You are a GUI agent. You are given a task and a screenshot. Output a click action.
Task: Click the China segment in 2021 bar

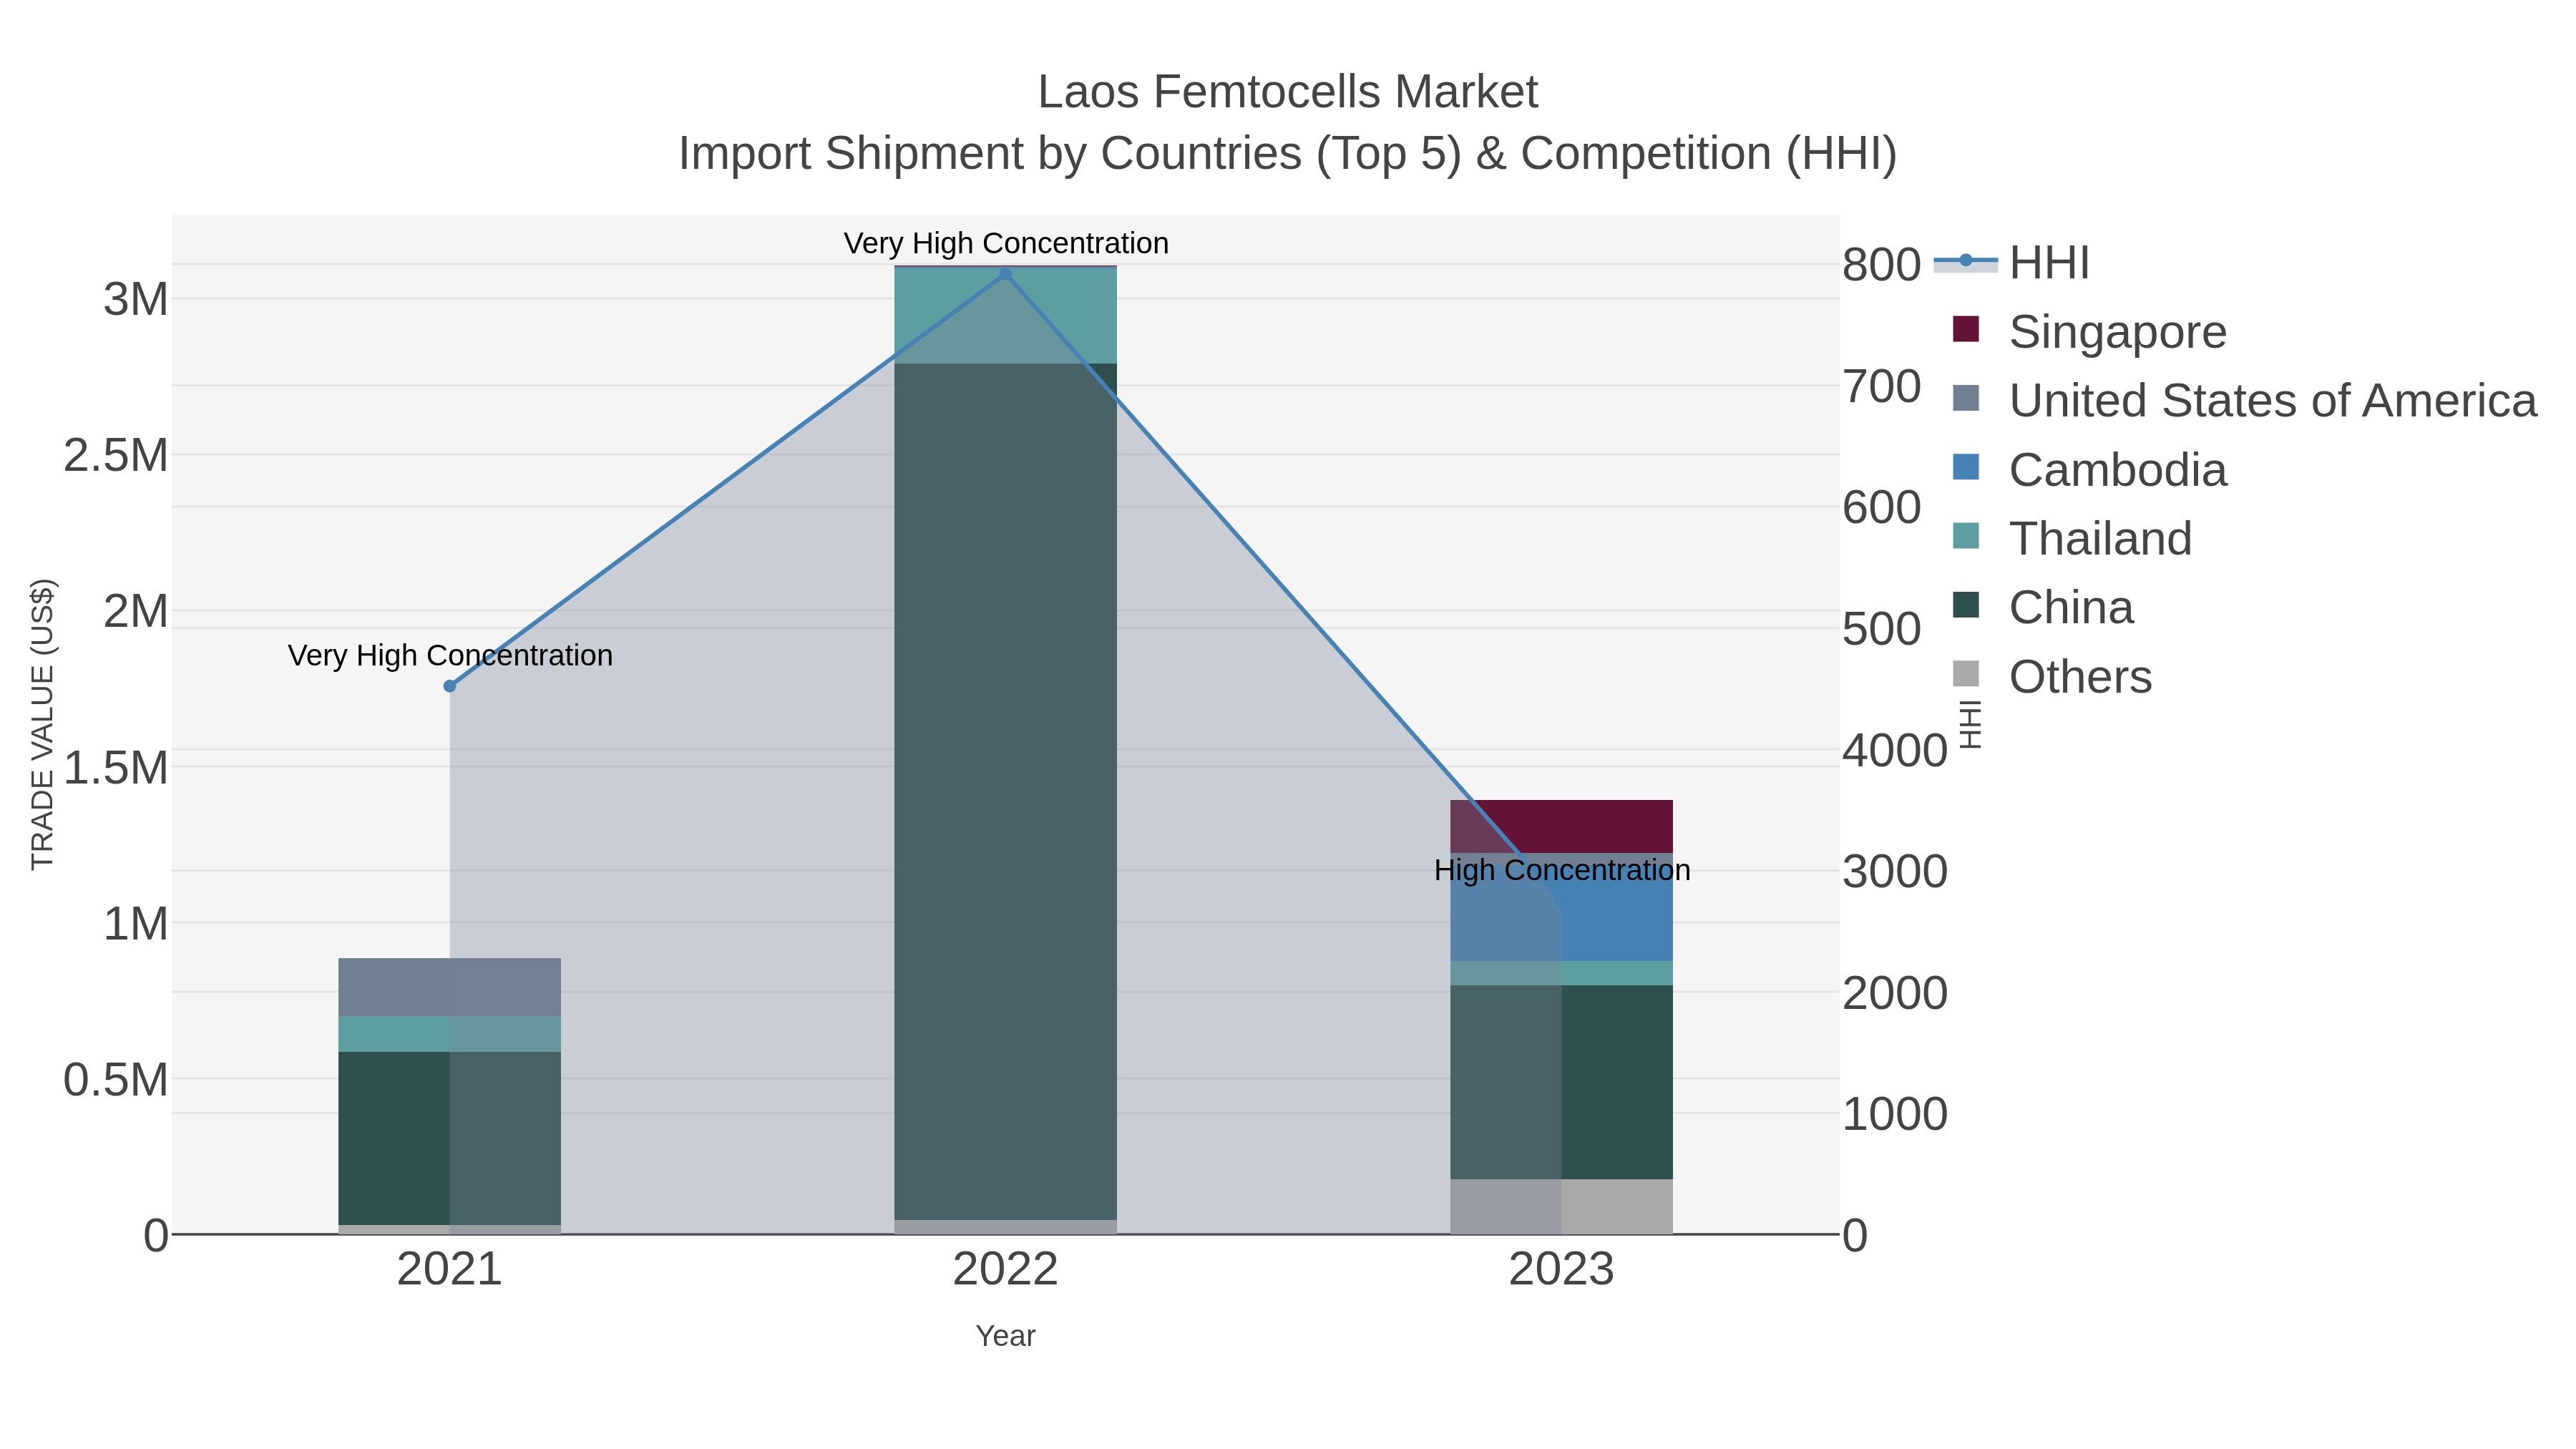450,1138
